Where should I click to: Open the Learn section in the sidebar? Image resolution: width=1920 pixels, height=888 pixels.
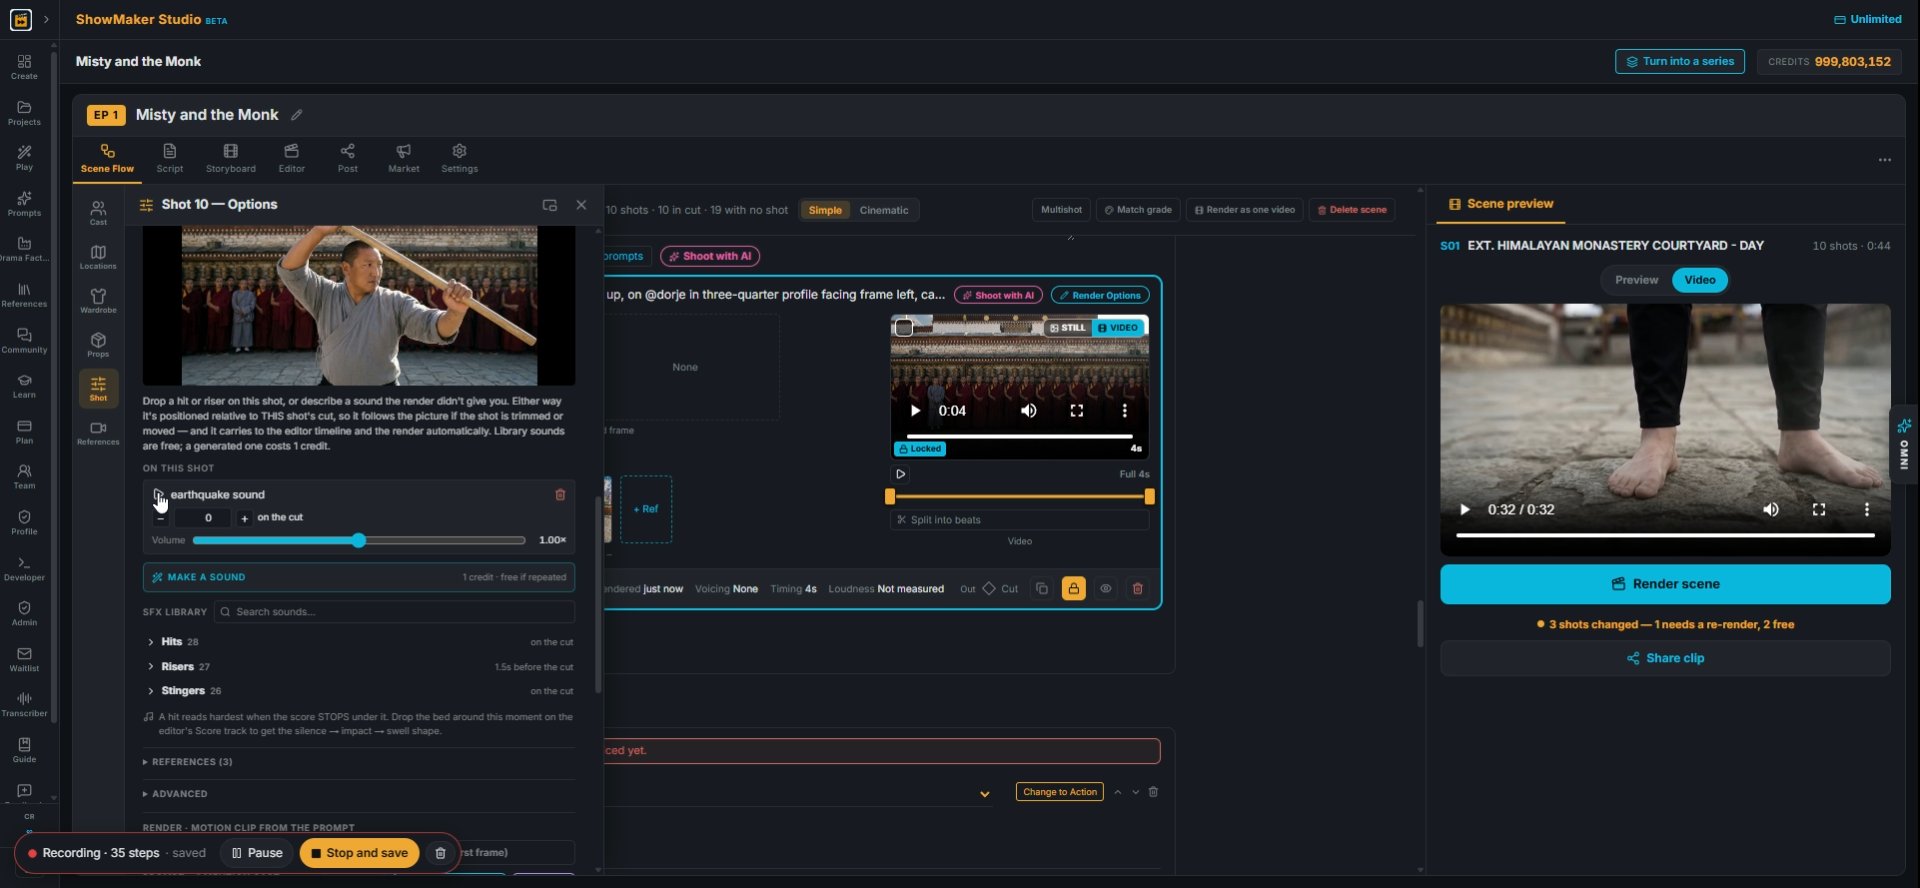(x=24, y=386)
